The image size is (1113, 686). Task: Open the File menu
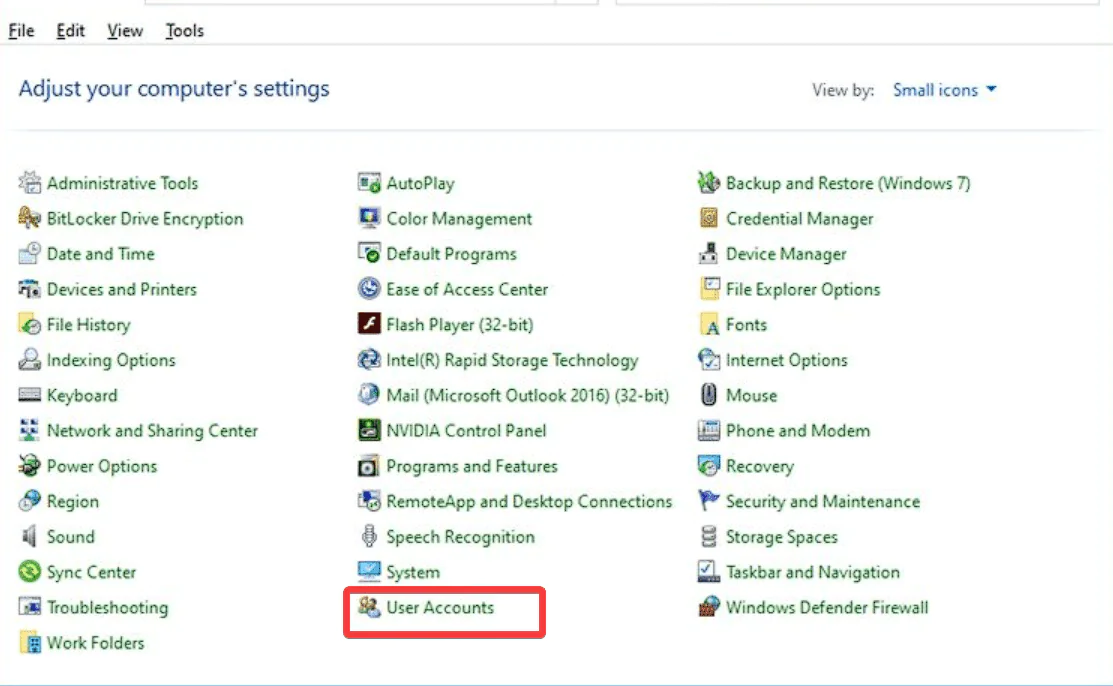(x=21, y=31)
